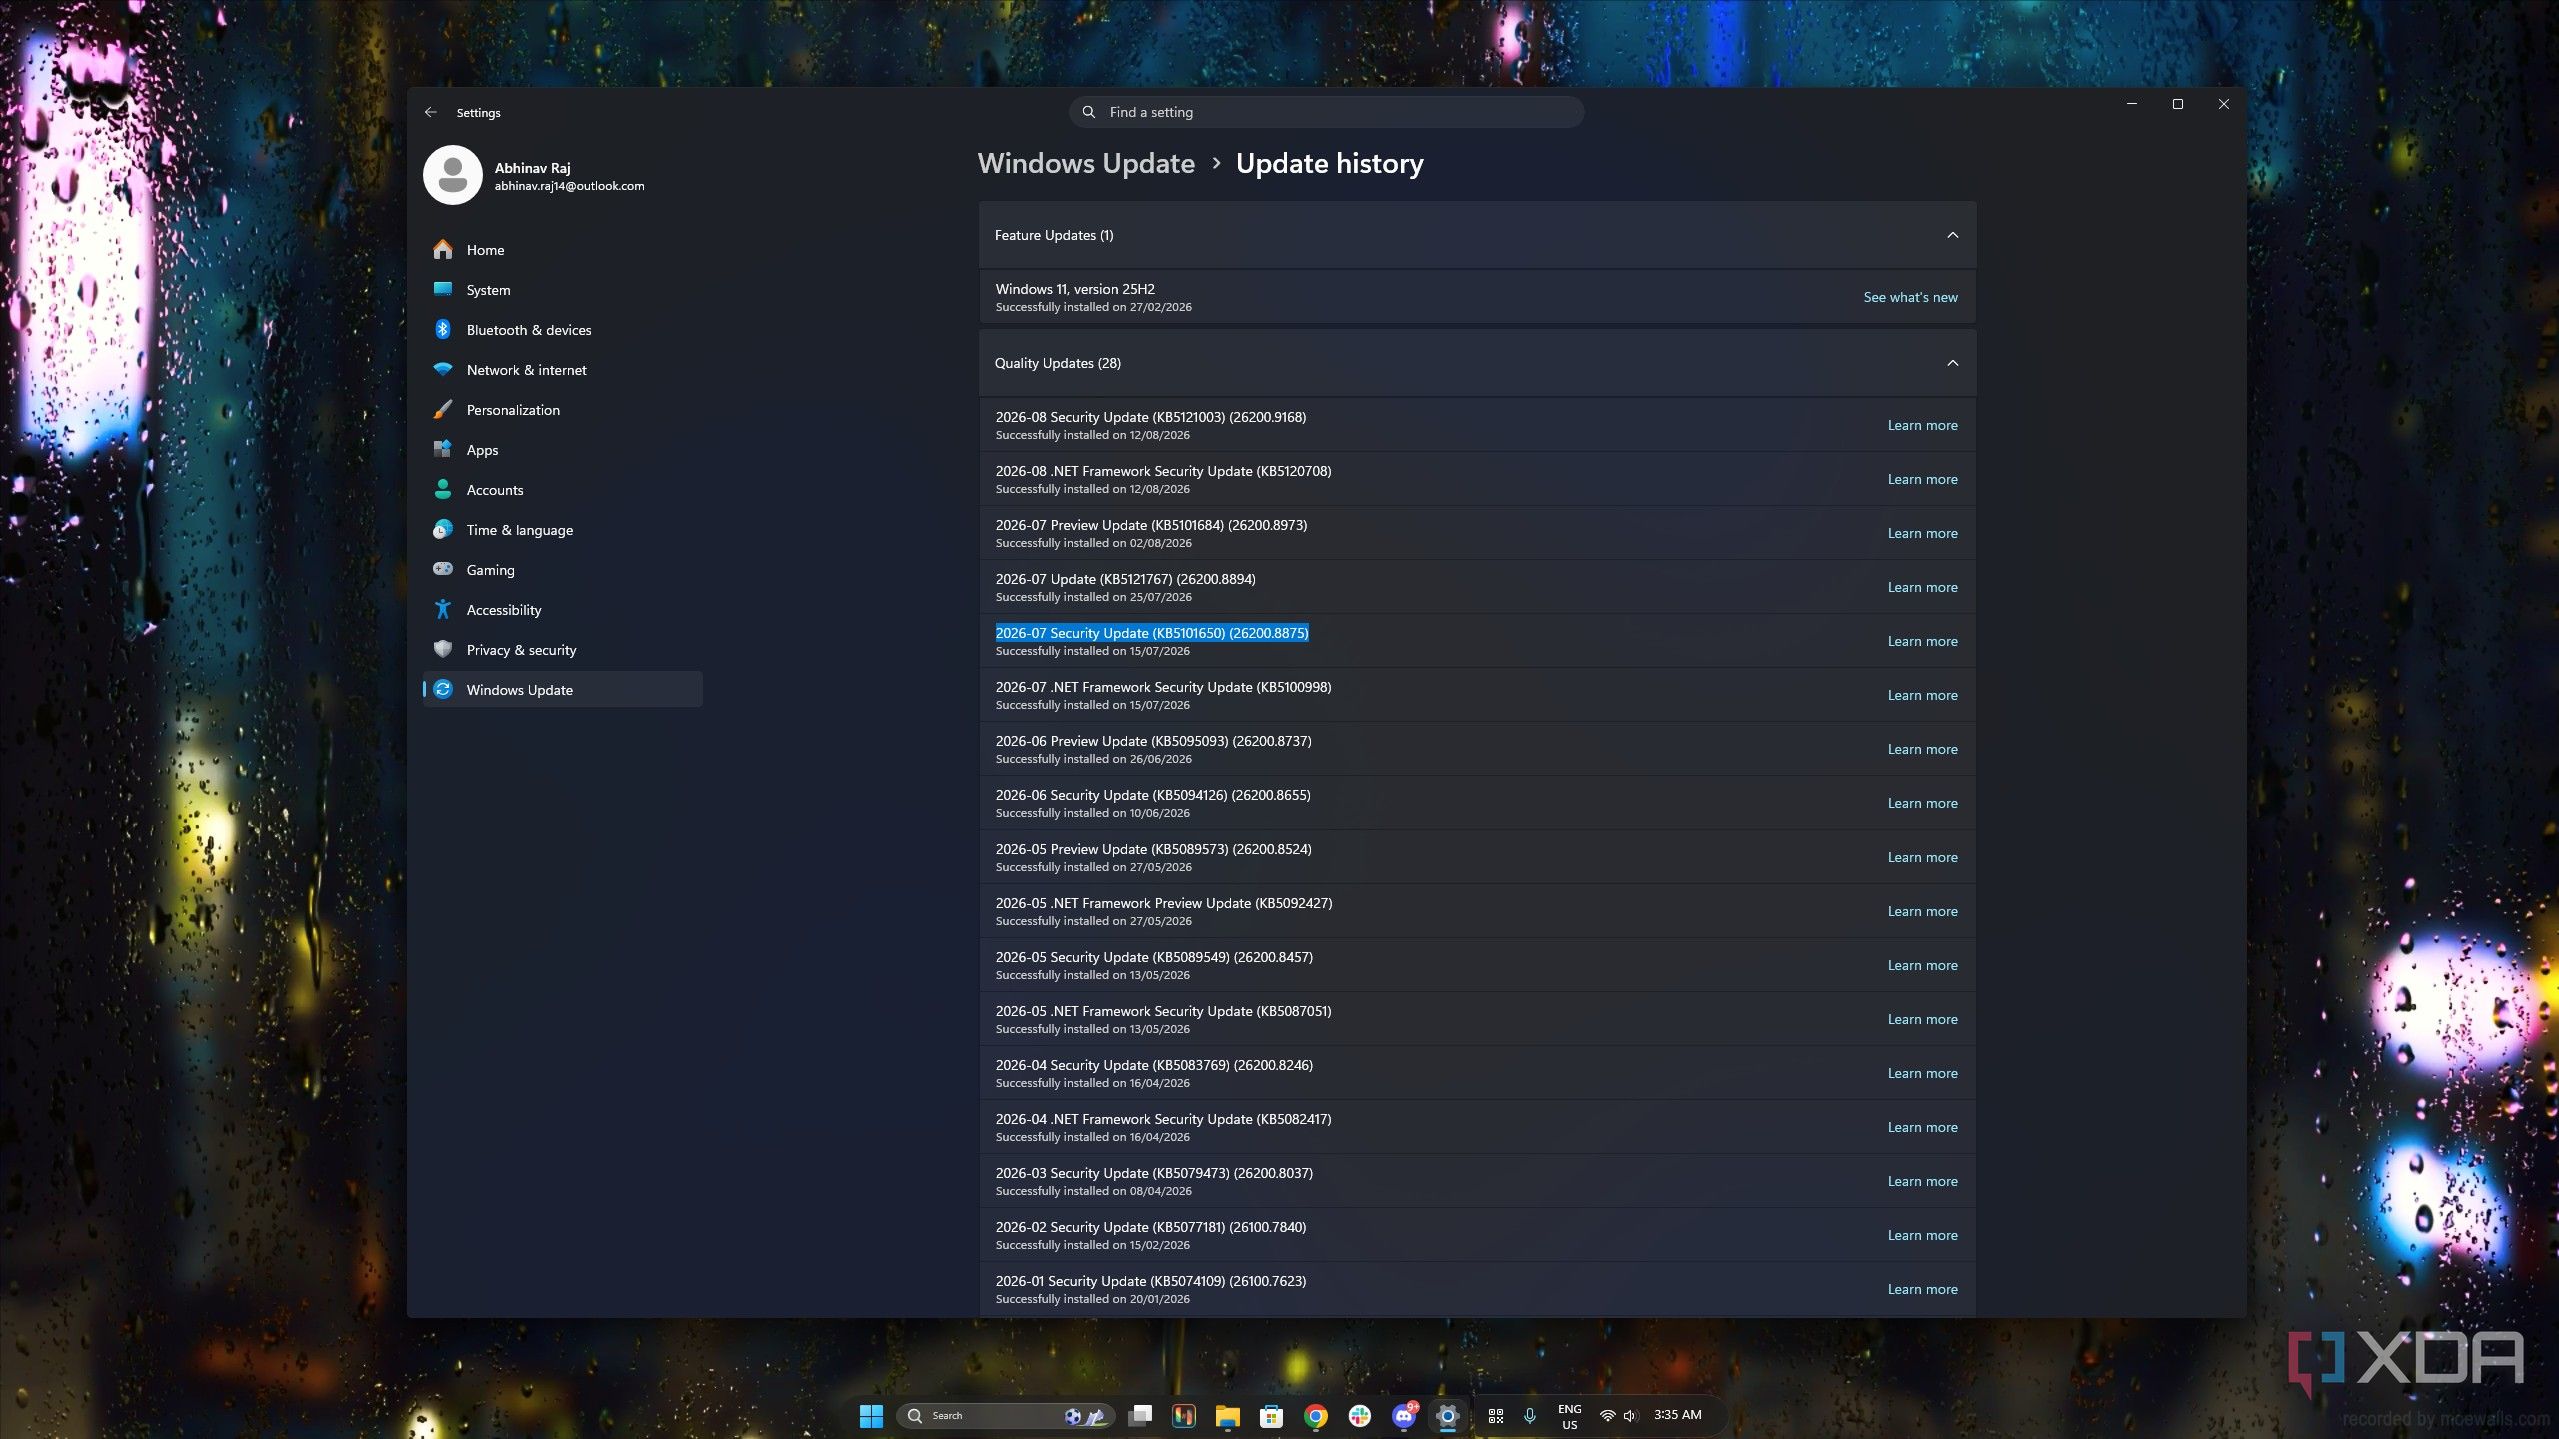Click highlighted 2026-07 Security Update (KB5101650) text
Screen dimensions: 2559x1439
(1151, 633)
